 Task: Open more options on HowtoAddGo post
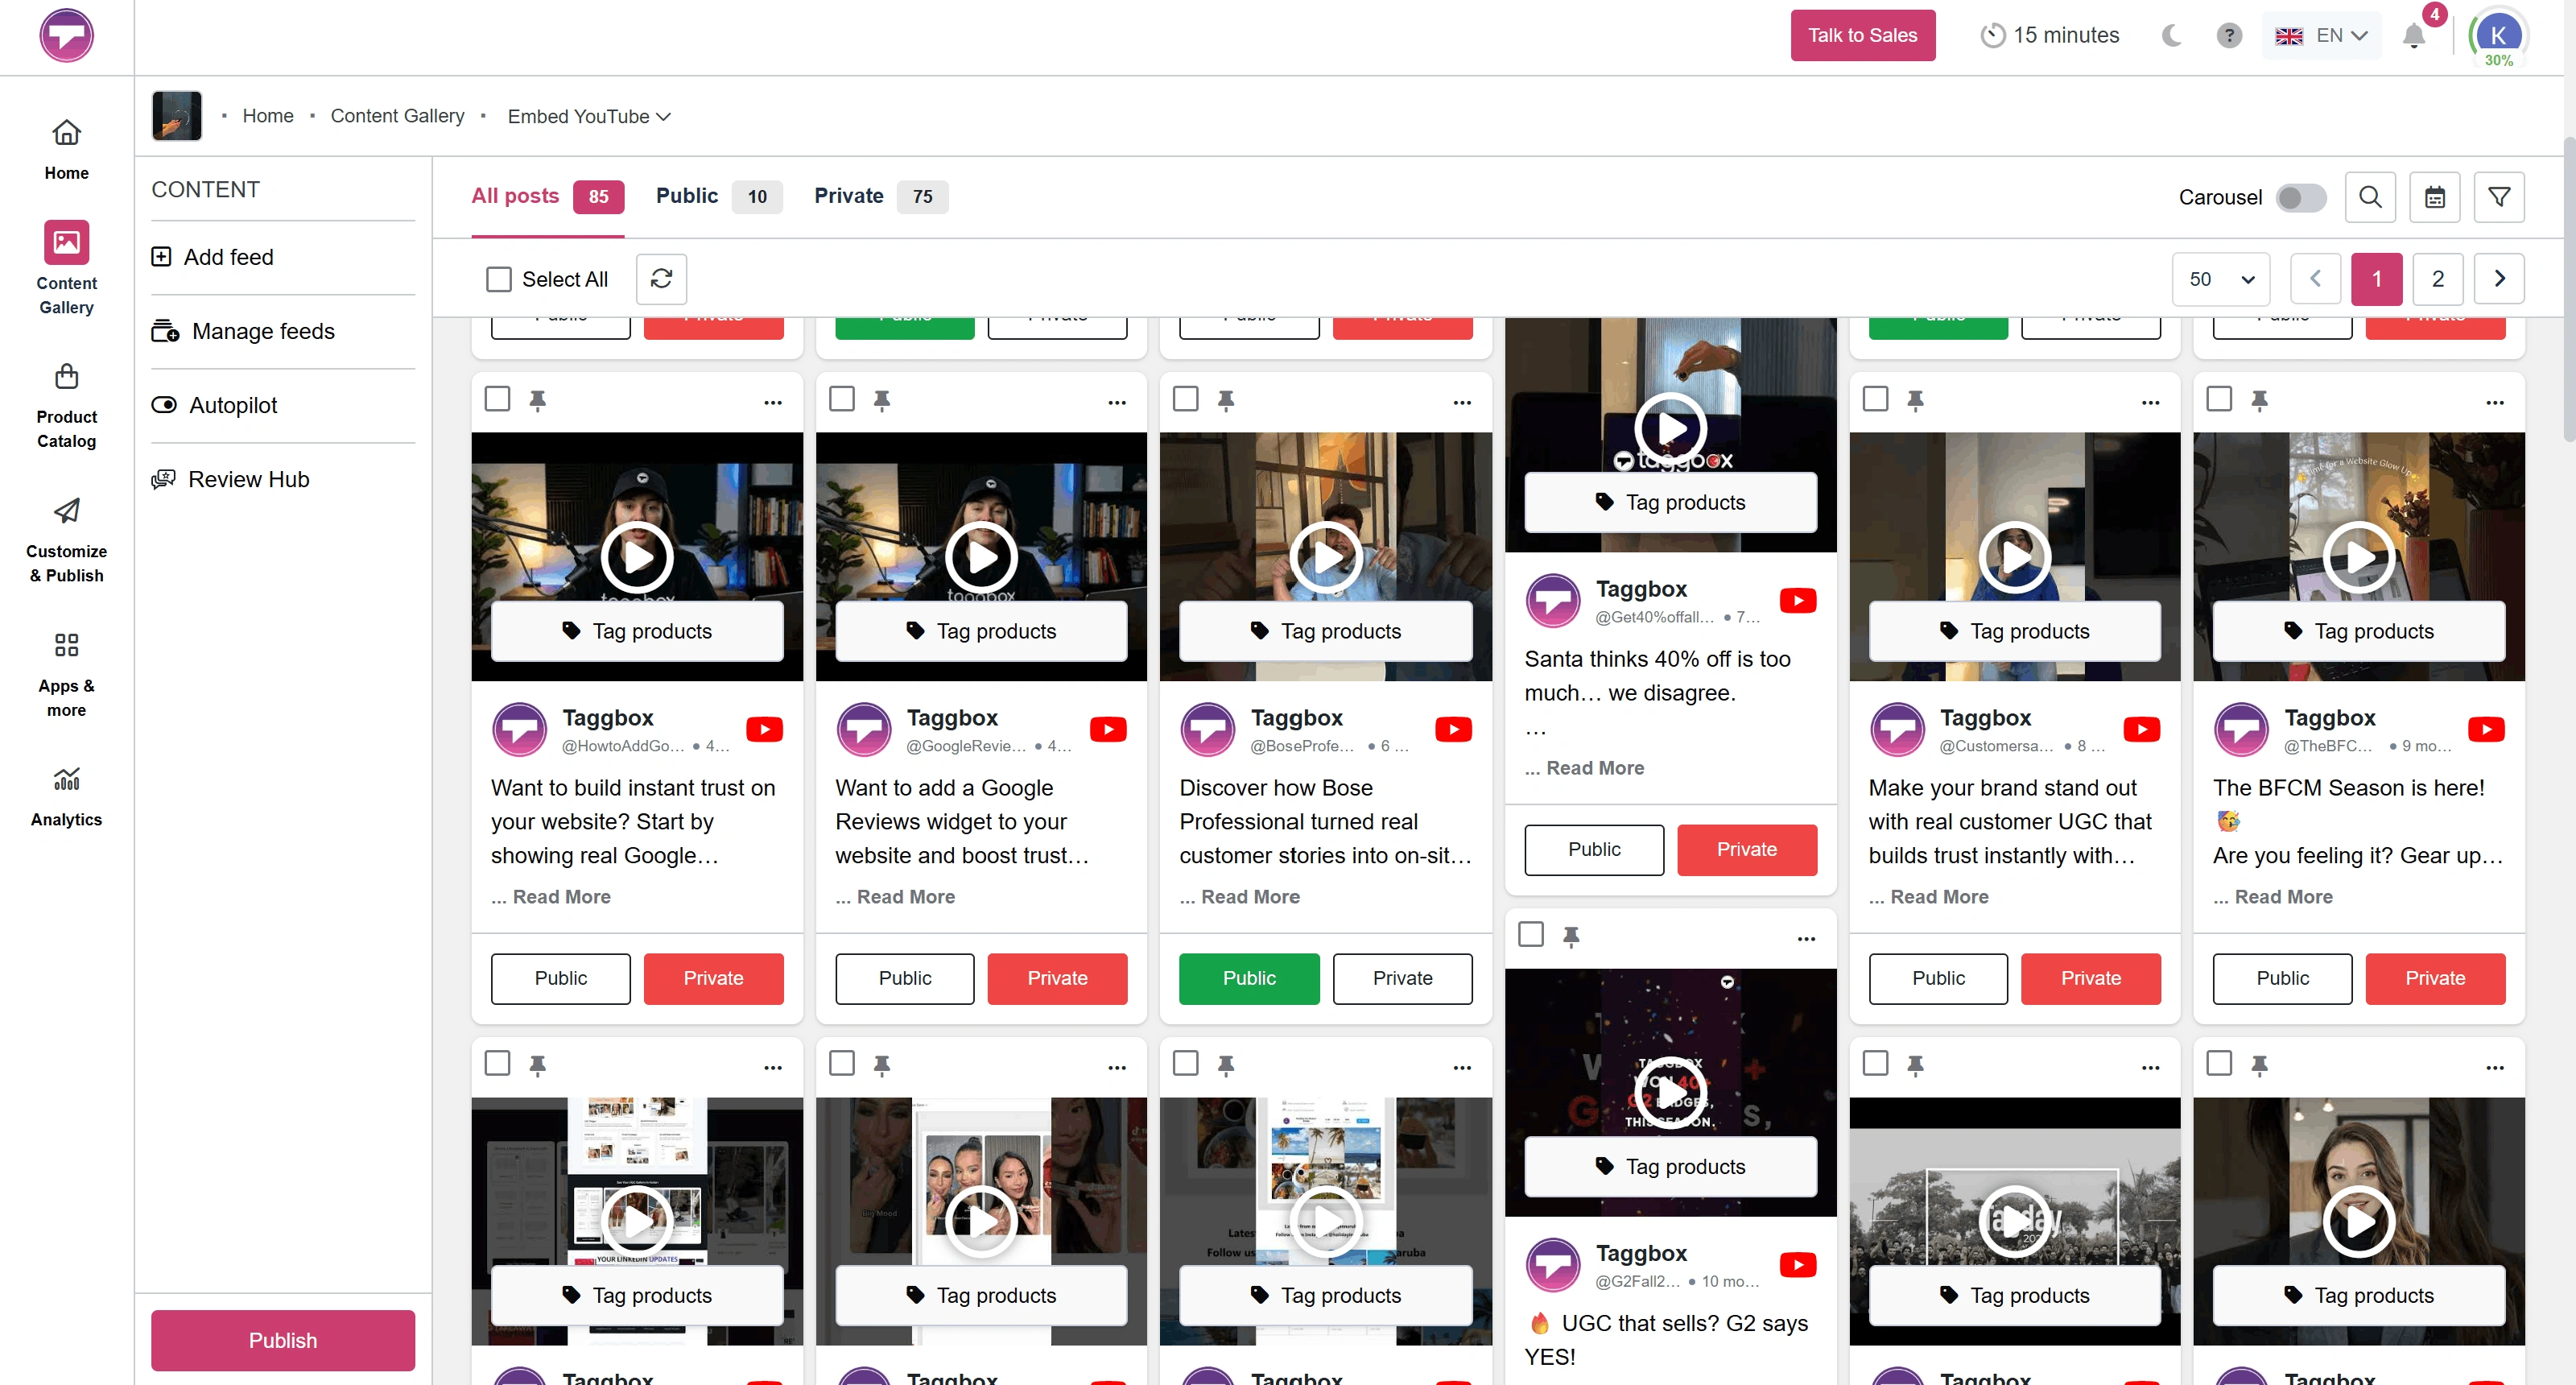pyautogui.click(x=773, y=402)
